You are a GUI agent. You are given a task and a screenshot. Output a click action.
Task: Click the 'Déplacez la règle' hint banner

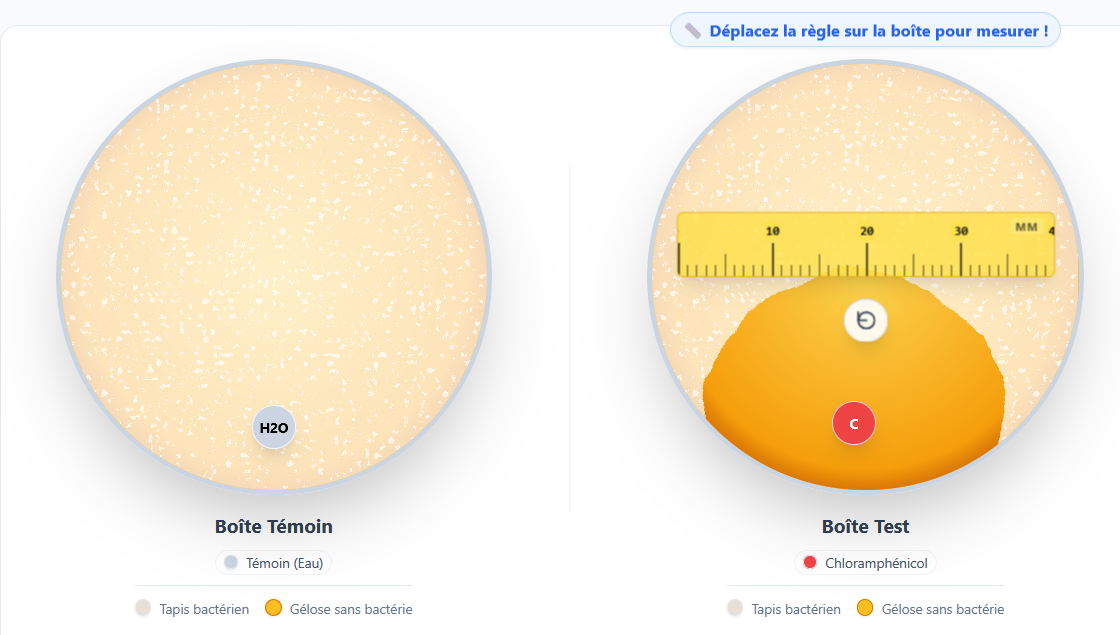coord(866,31)
